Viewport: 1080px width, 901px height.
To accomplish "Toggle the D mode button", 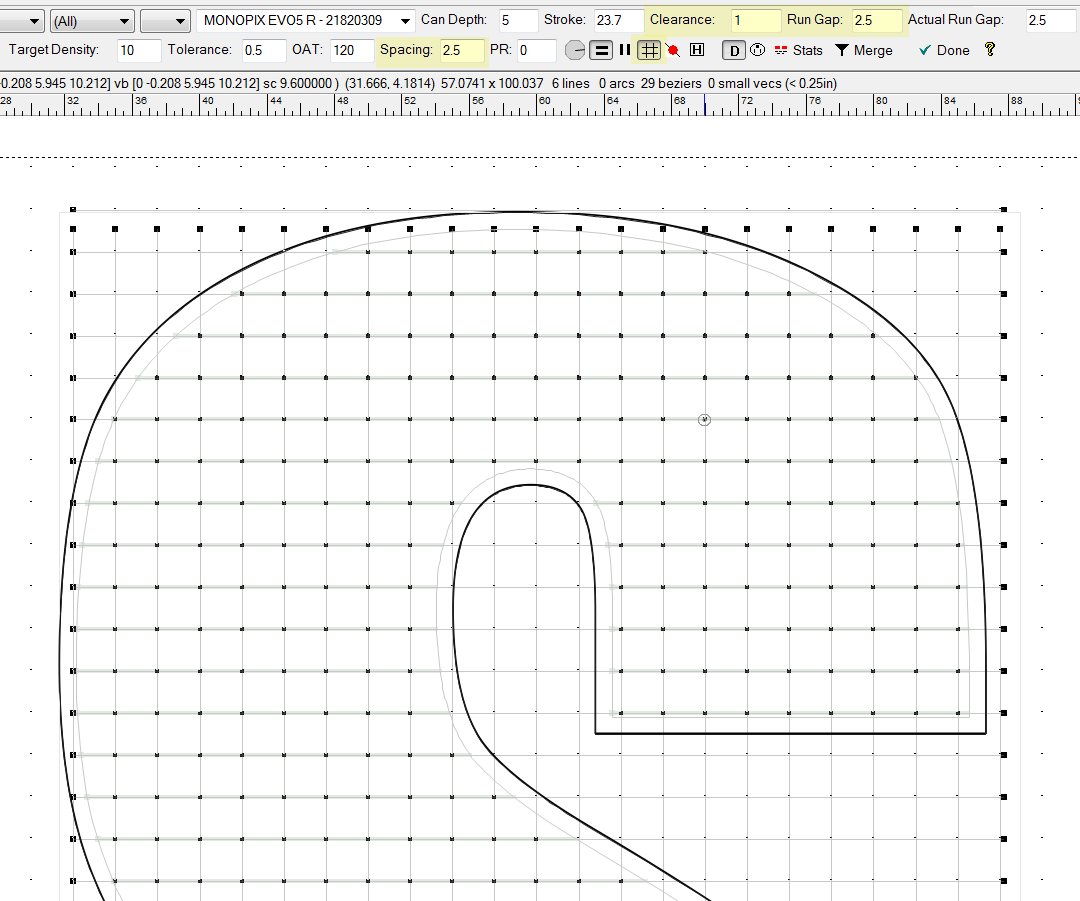I will tap(734, 50).
